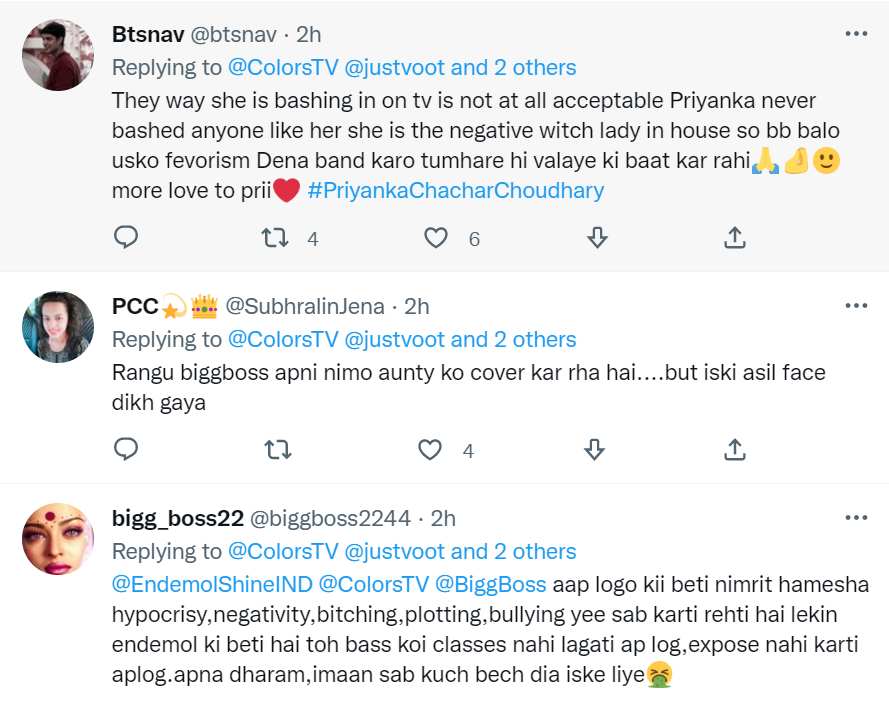Like the PCC tweet
The width and height of the screenshot is (889, 702).
pyautogui.click(x=430, y=450)
